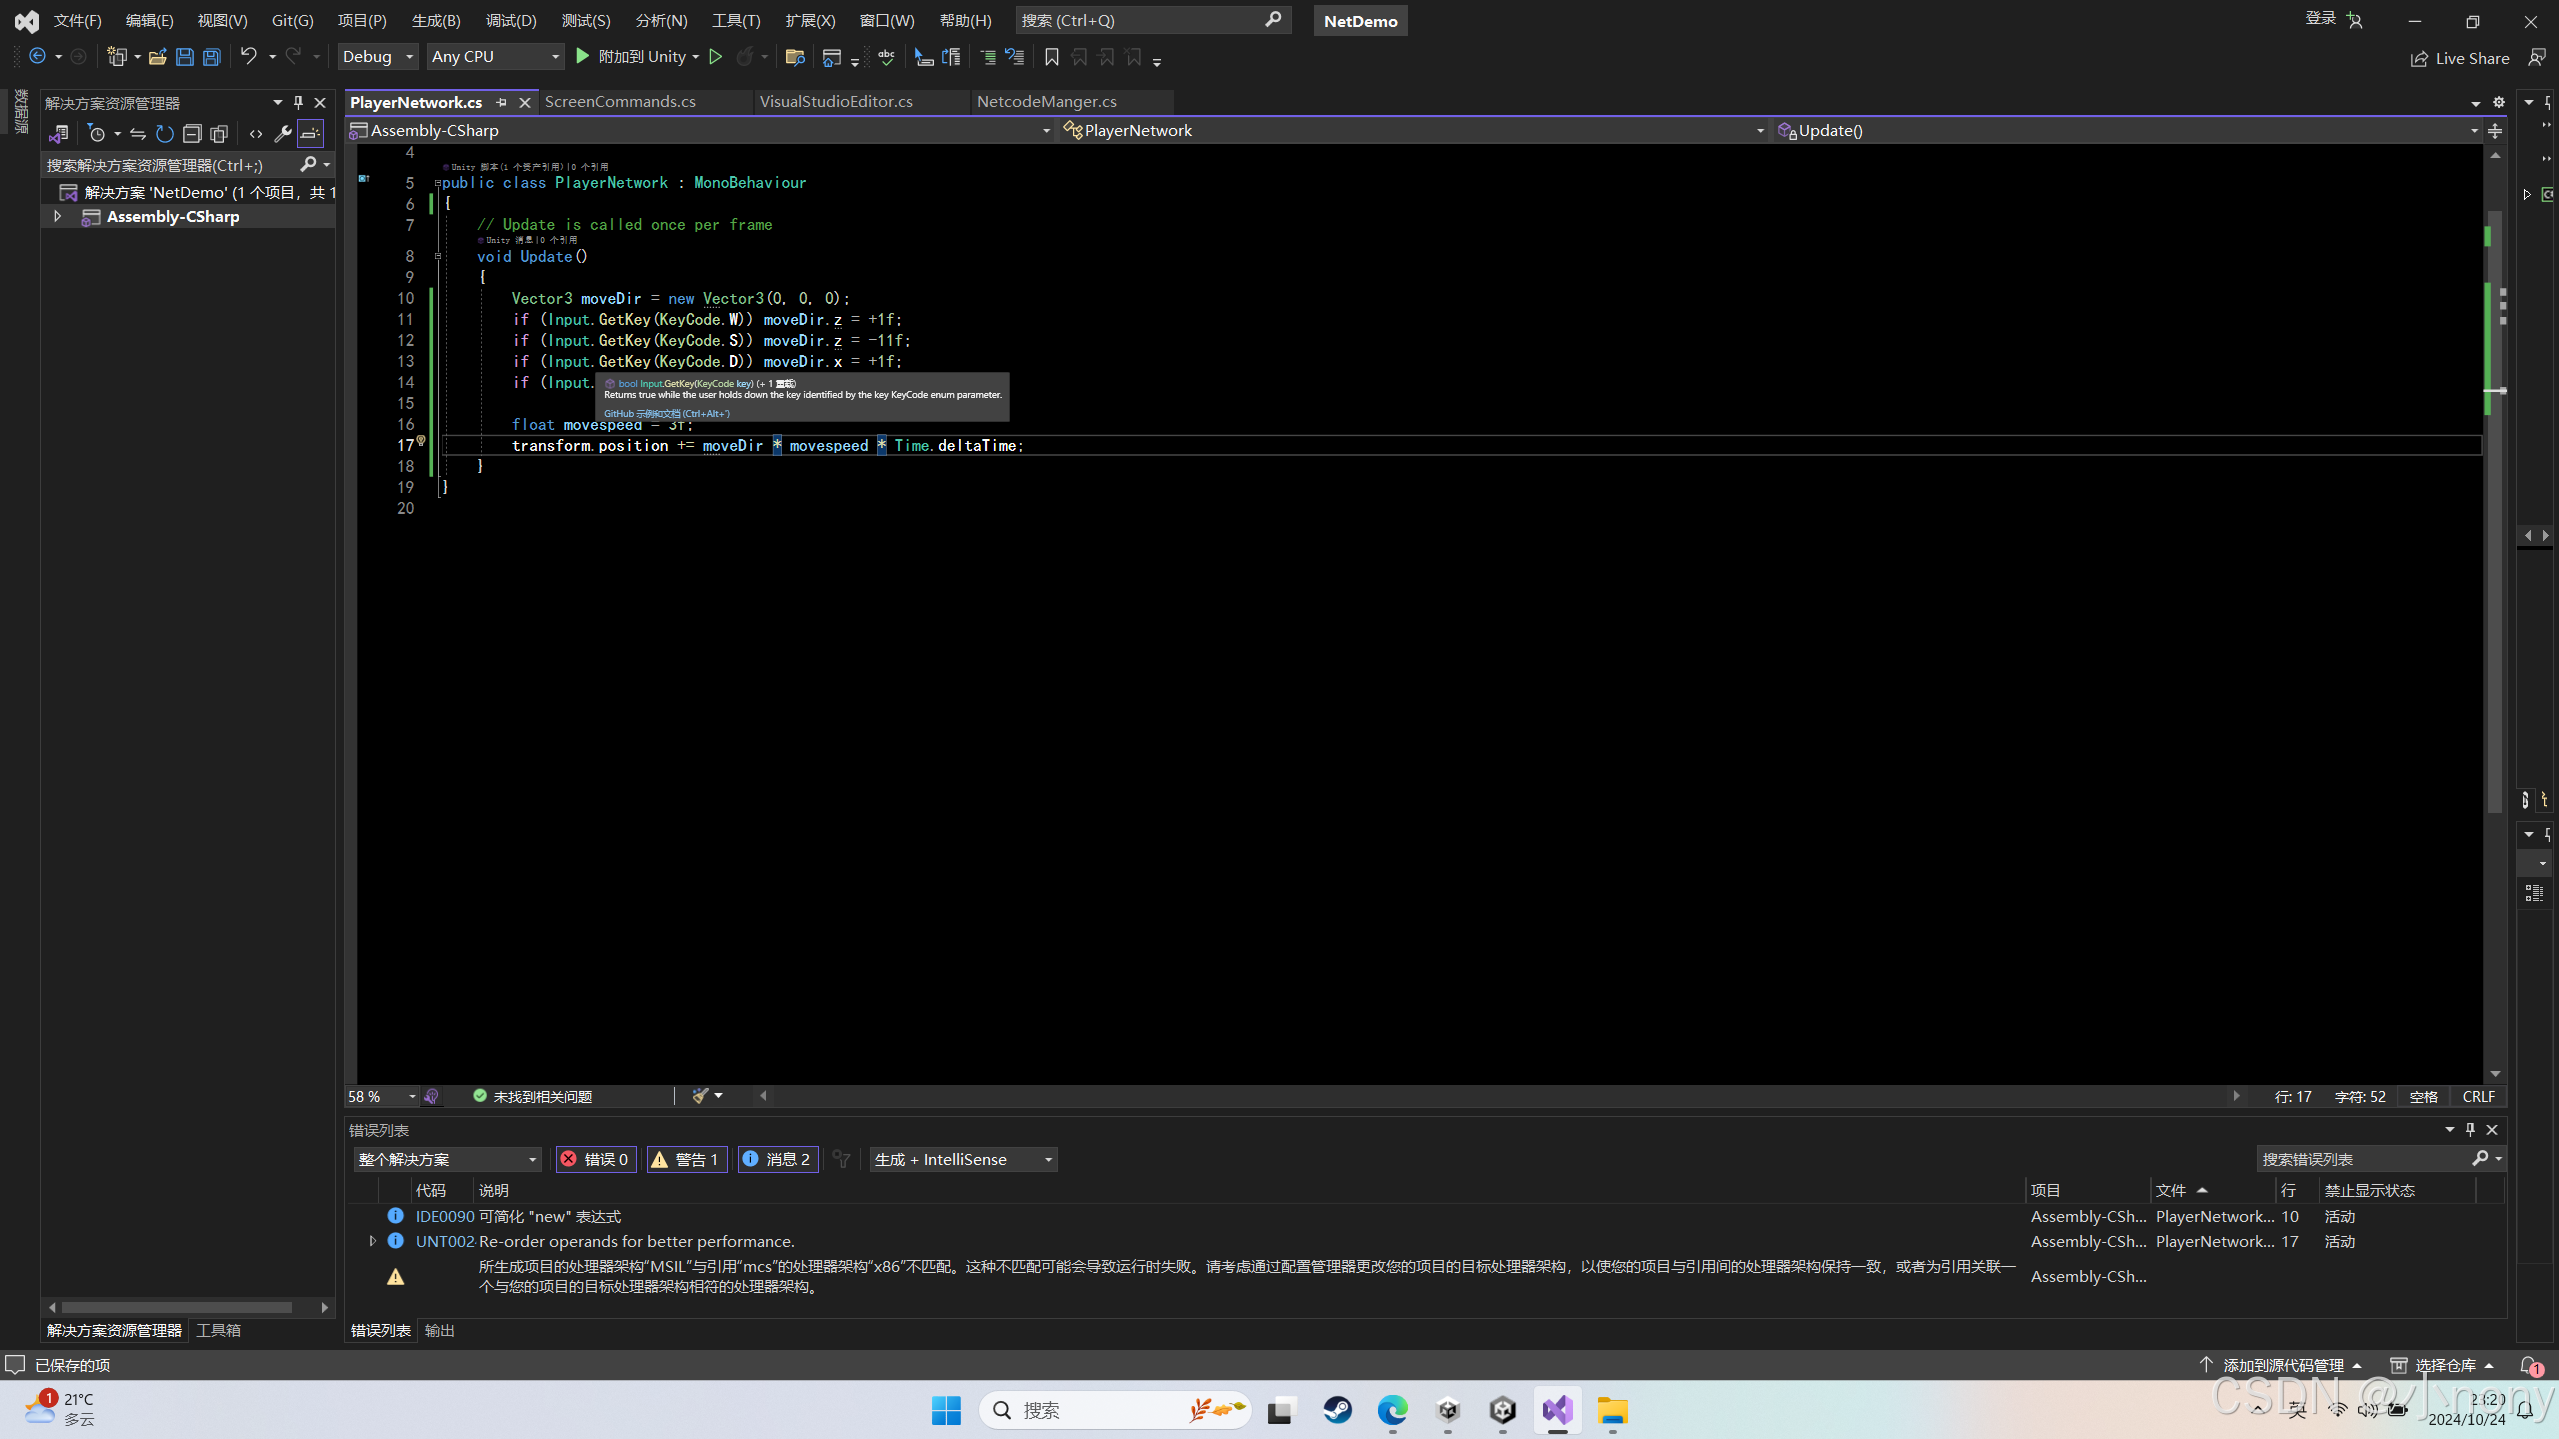Expand the Assembly-CSharp node
This screenshot has height=1439, width=2559.
(x=57, y=216)
